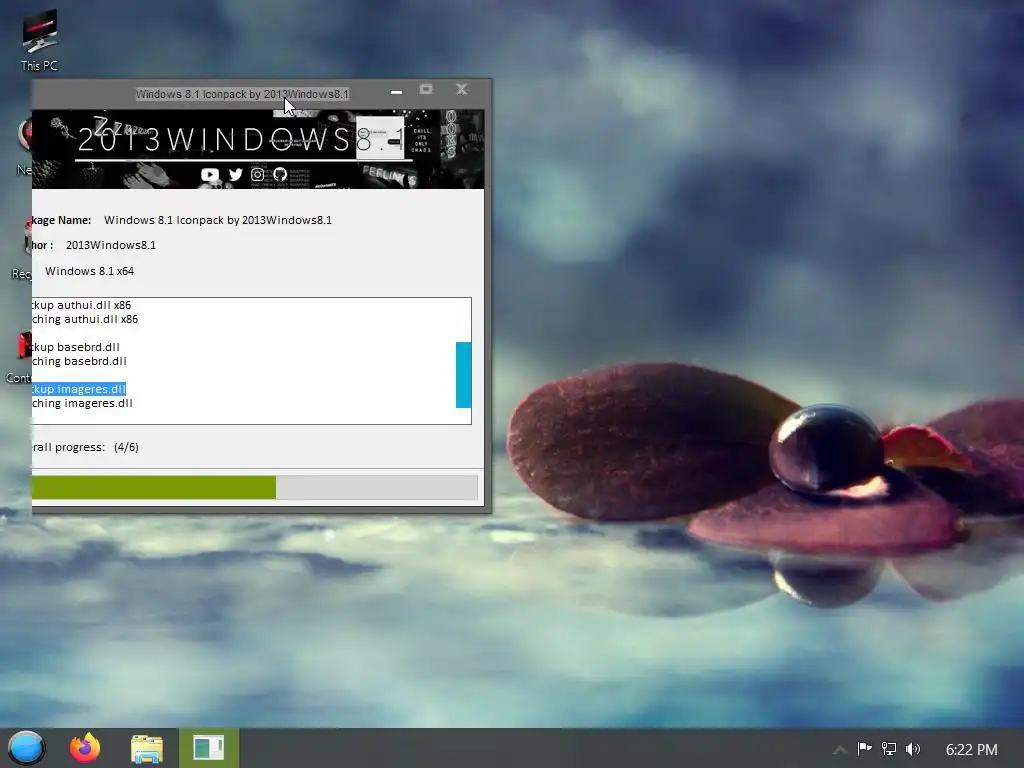The height and width of the screenshot is (768, 1024).
Task: Select the 'kup basebrd.dll' log line
Action: tap(76, 347)
